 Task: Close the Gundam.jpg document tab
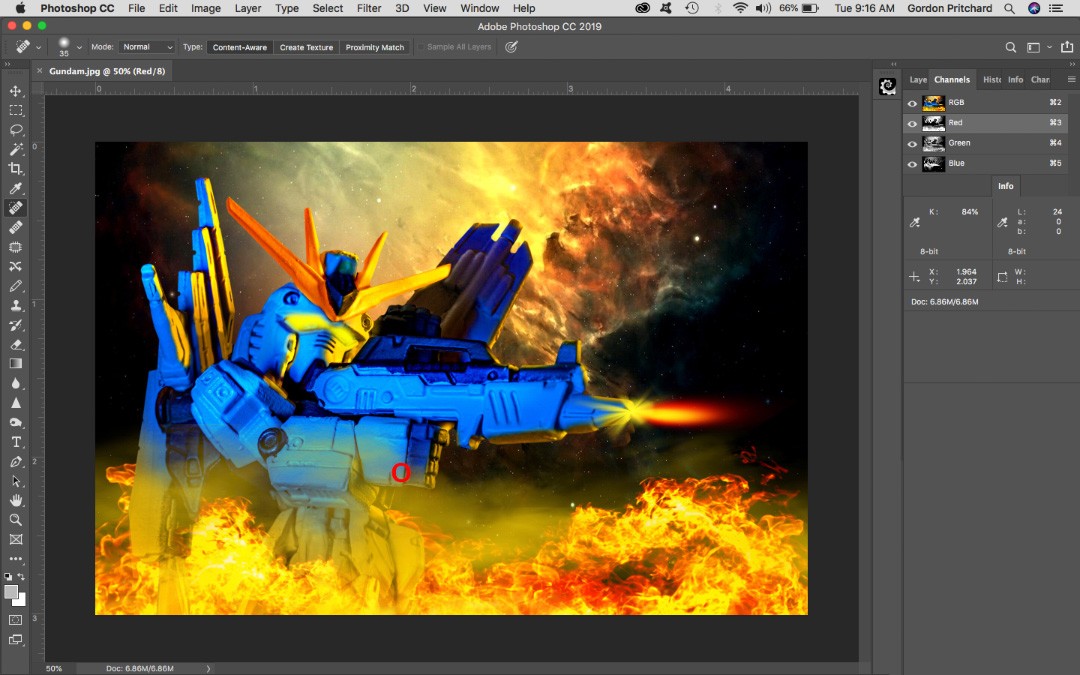click(39, 71)
